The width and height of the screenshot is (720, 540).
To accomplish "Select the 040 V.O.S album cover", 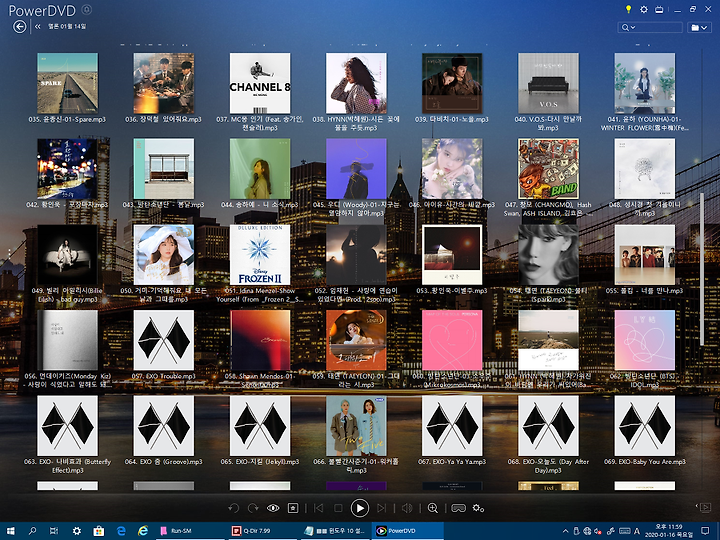I will click(548, 83).
